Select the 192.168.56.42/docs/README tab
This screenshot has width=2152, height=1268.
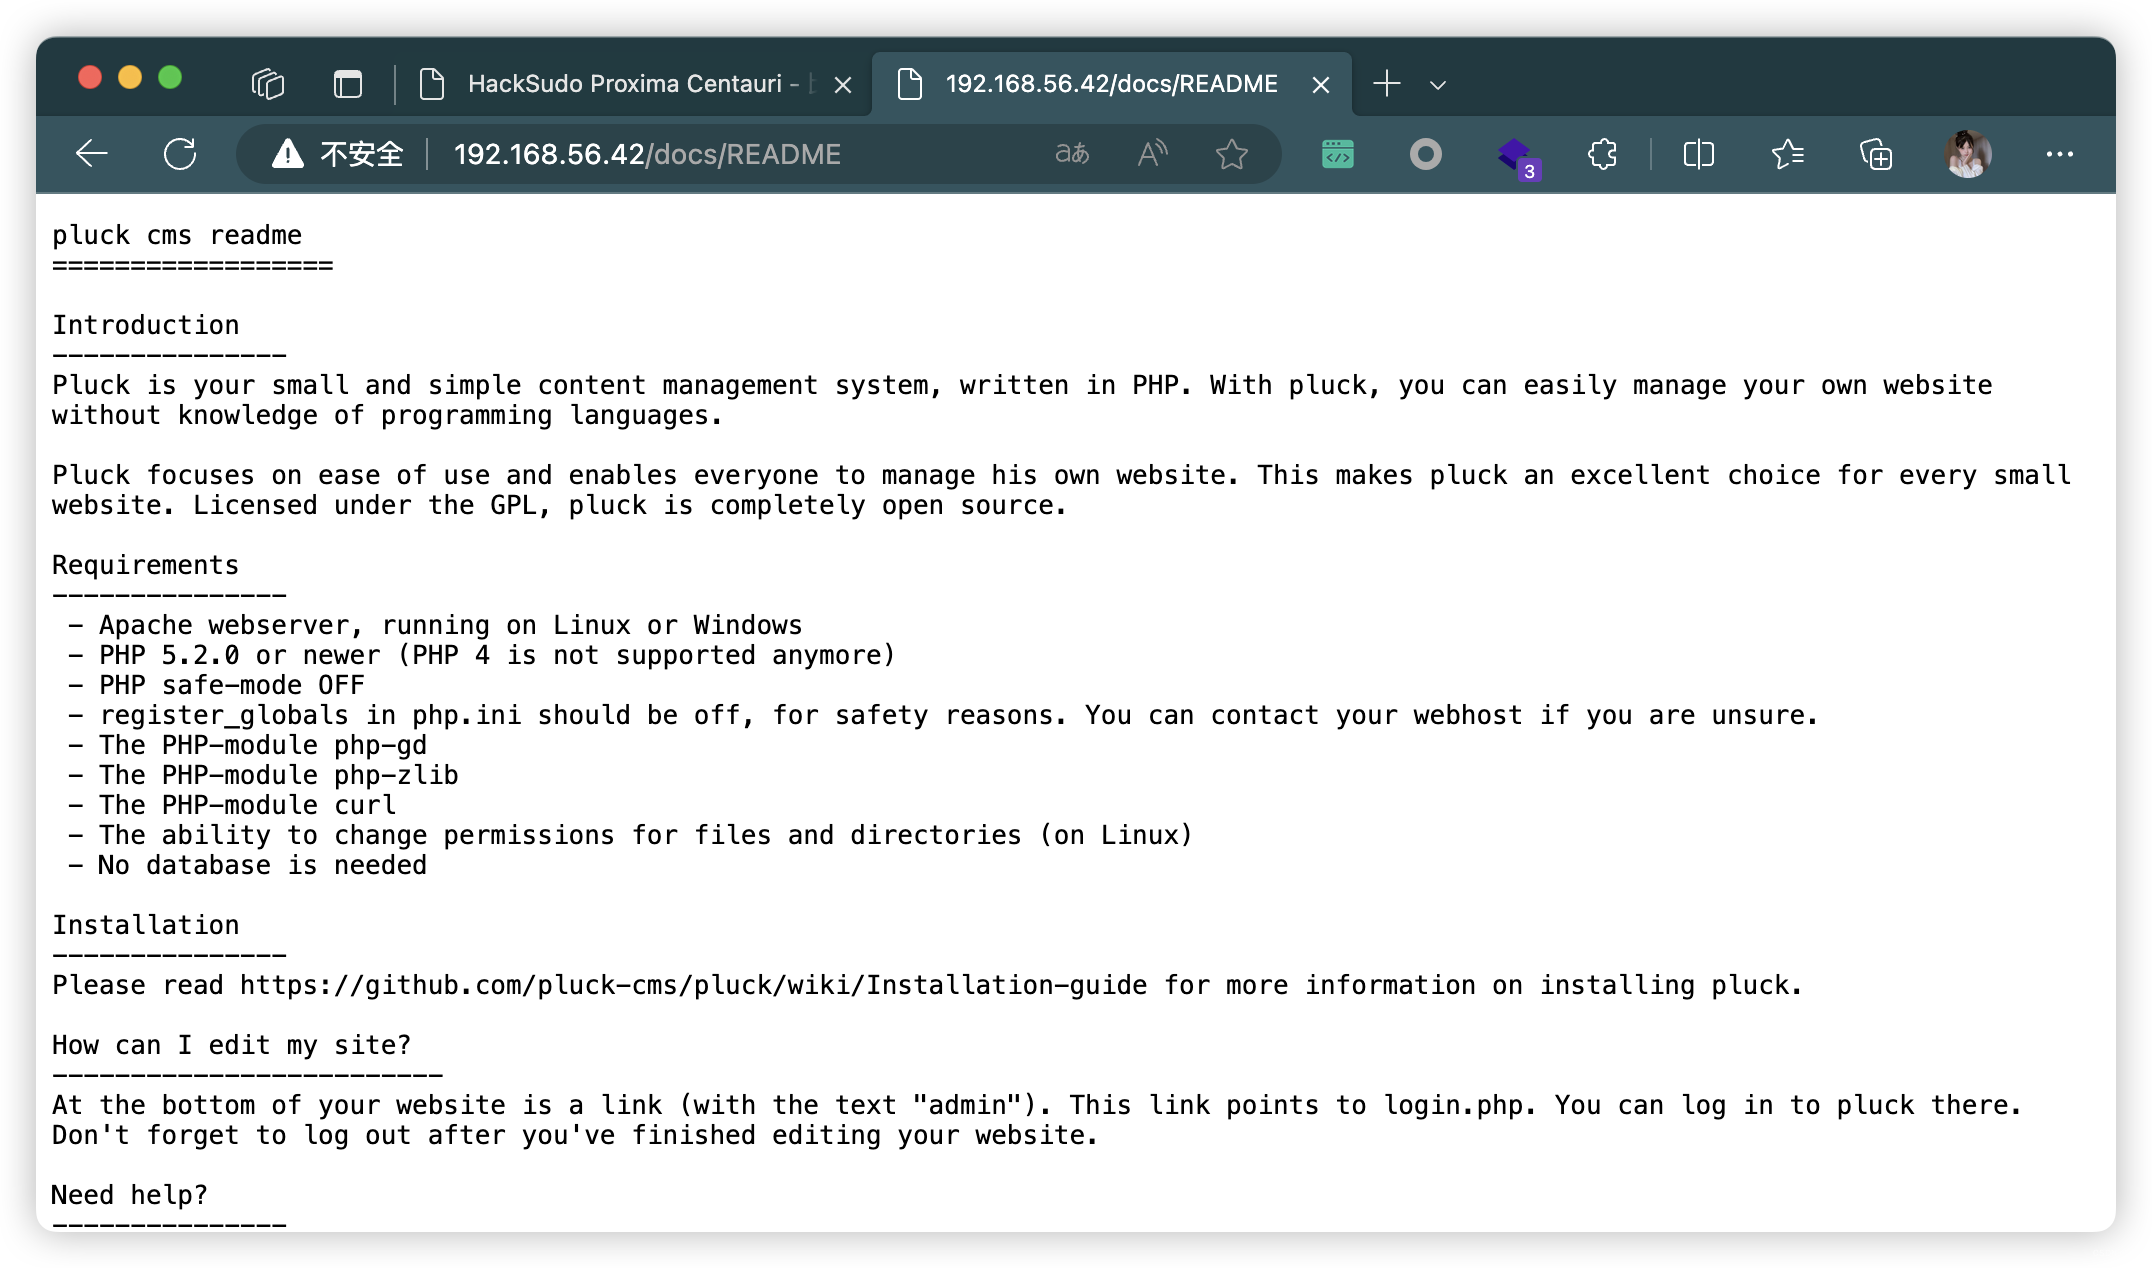pyautogui.click(x=1111, y=84)
